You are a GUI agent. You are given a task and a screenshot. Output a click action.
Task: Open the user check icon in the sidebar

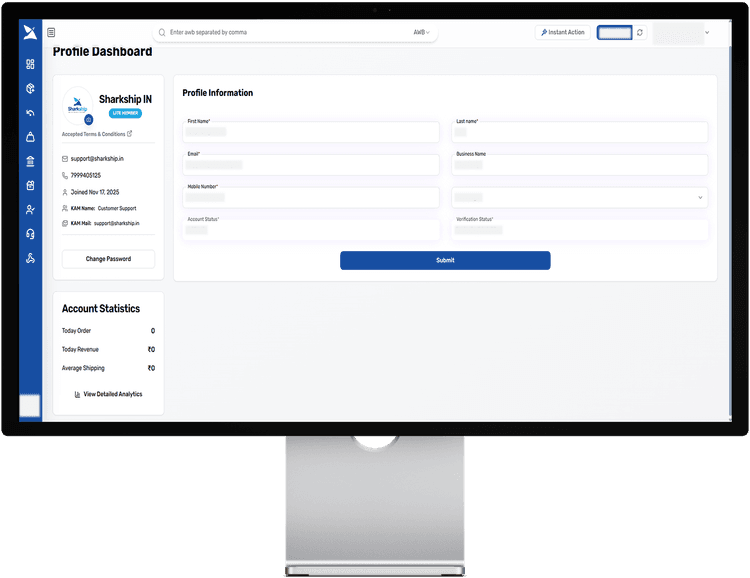(x=30, y=210)
